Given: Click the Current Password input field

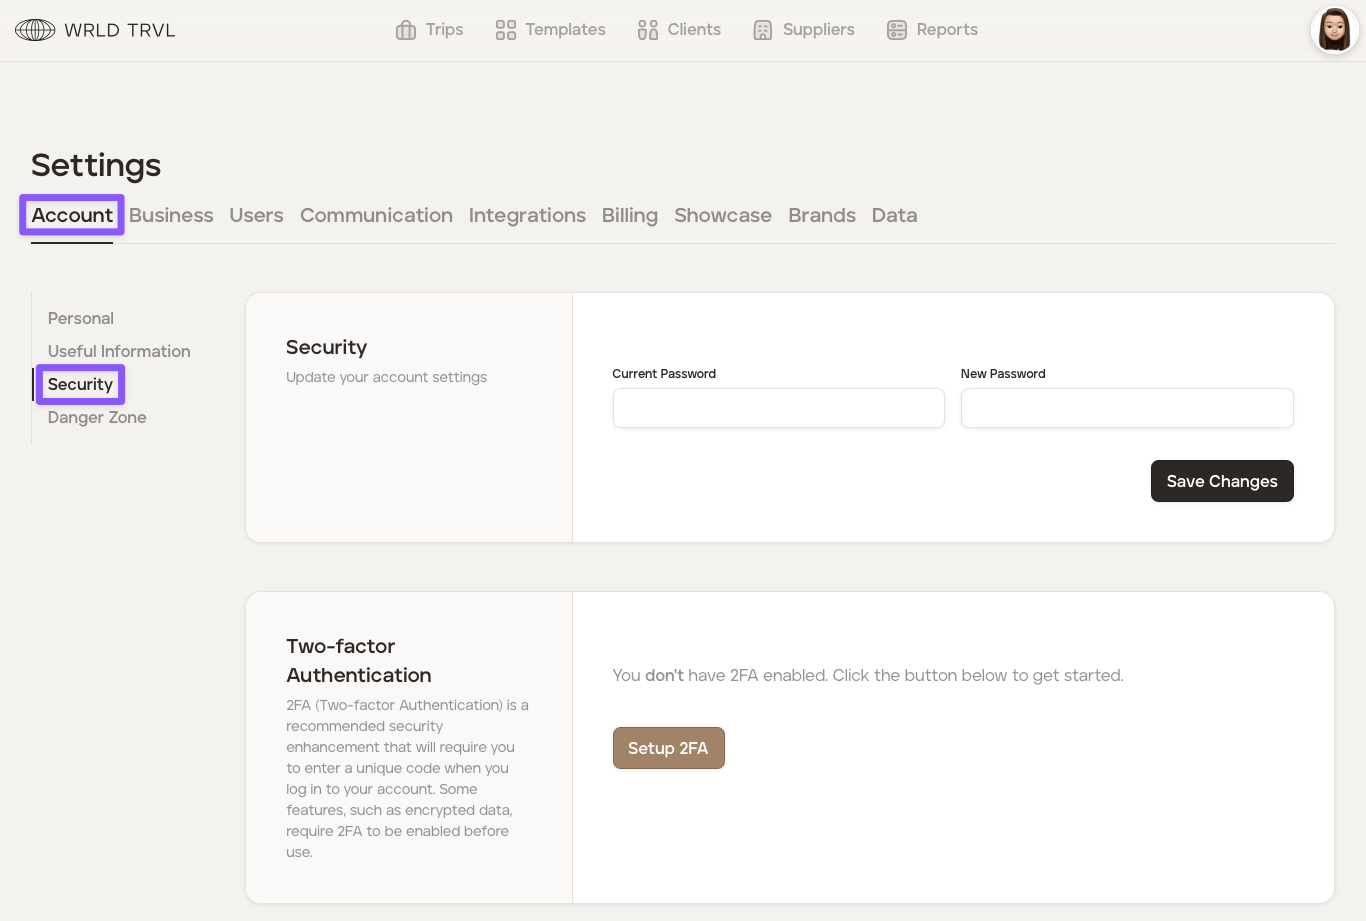Looking at the screenshot, I should [778, 408].
